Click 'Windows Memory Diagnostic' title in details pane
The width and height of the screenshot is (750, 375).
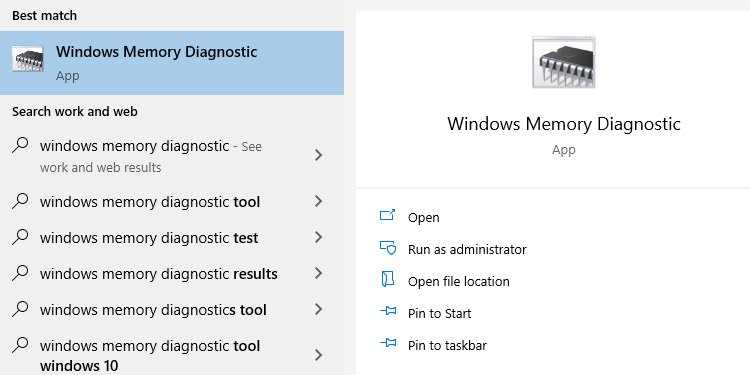tap(563, 124)
